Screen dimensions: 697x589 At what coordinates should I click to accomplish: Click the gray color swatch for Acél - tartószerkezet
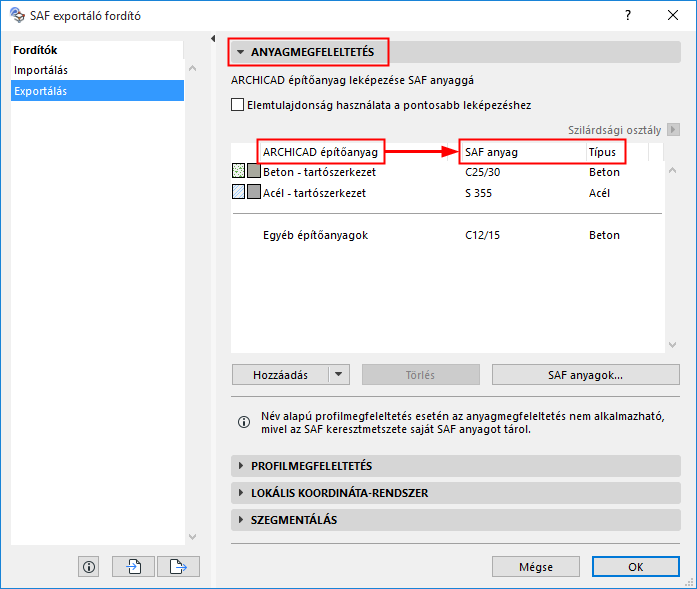pyautogui.click(x=254, y=192)
